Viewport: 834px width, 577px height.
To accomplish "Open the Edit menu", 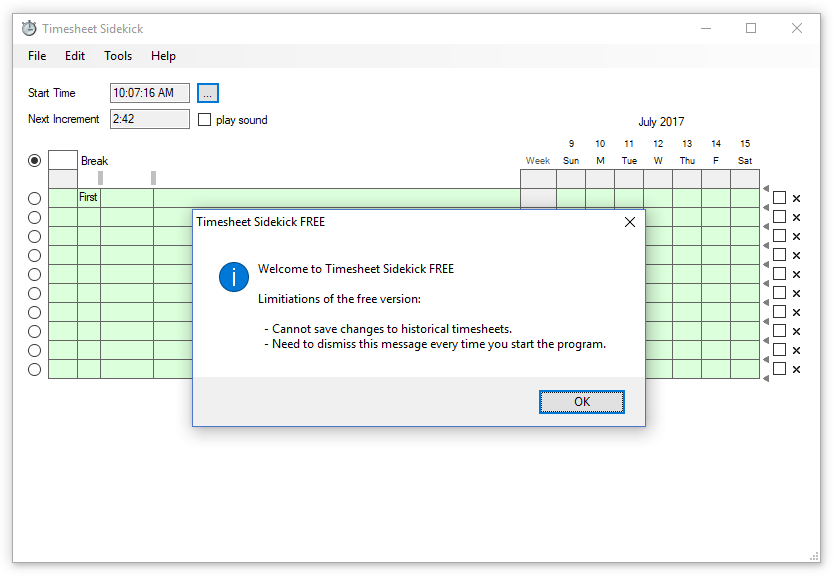I will click(74, 56).
